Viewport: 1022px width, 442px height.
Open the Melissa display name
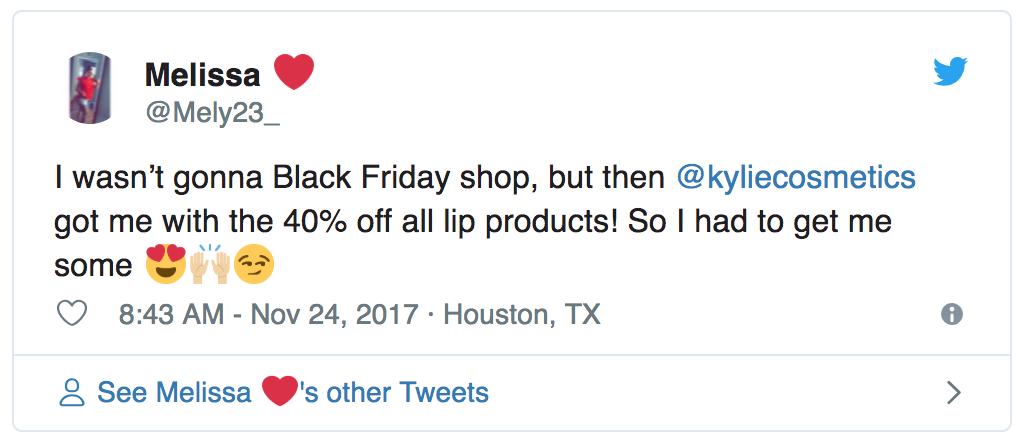pos(202,75)
